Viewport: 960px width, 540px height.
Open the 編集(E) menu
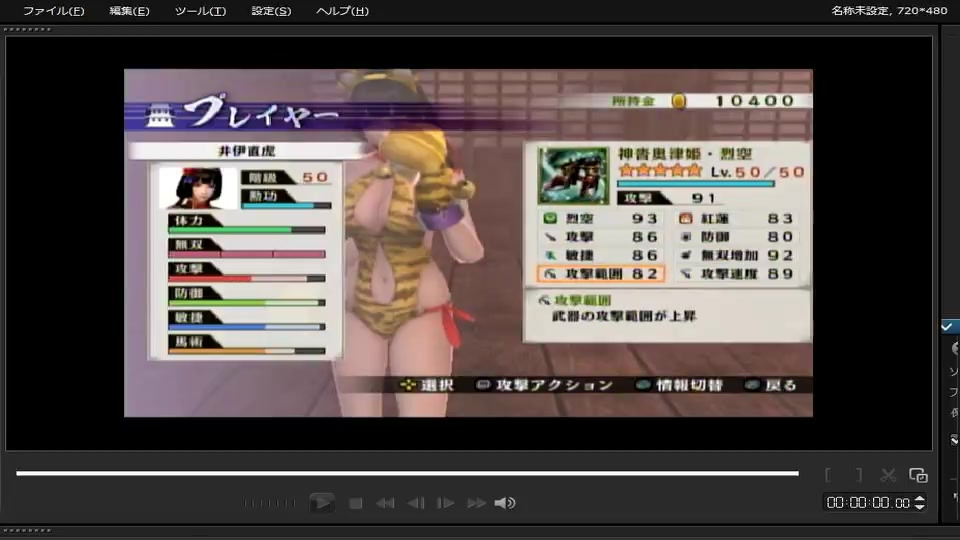coord(129,11)
